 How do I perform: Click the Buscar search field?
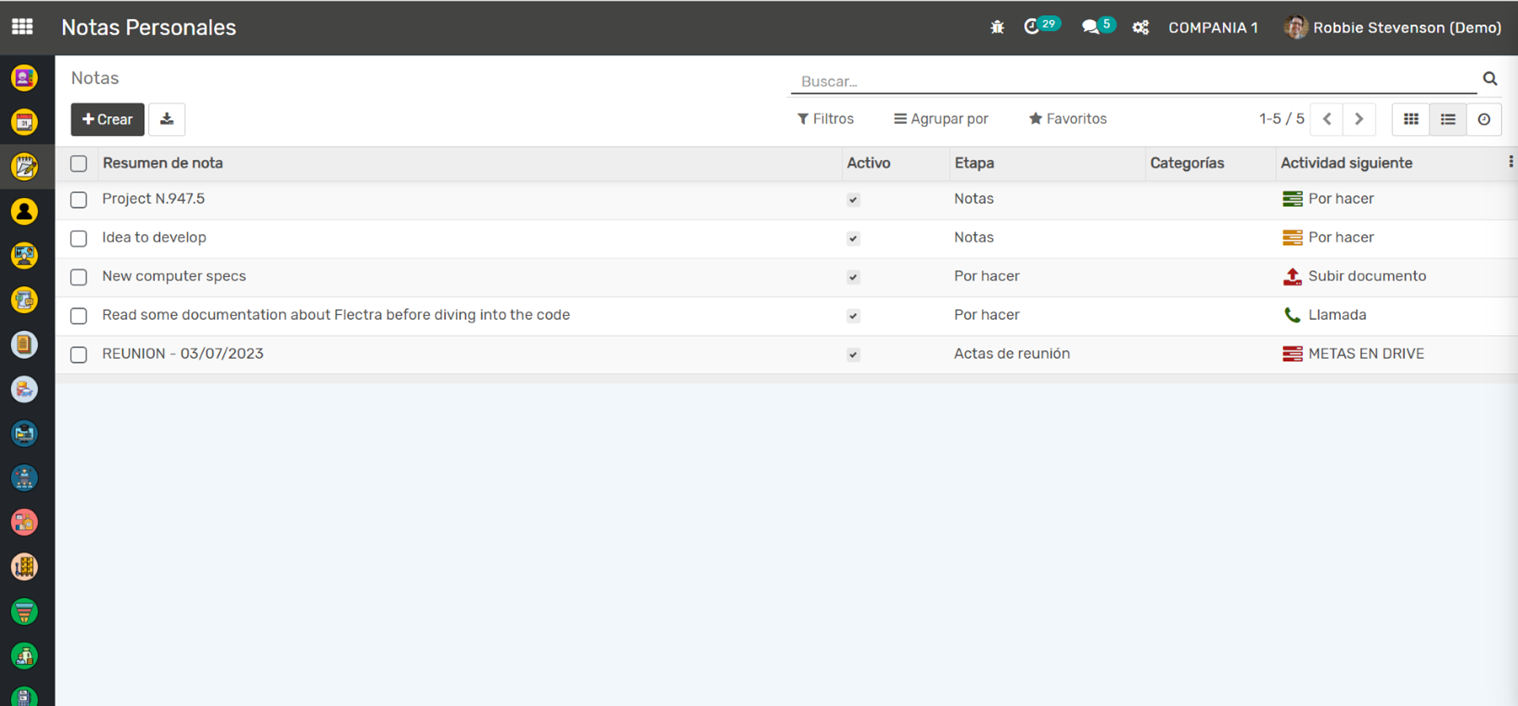pyautogui.click(x=1134, y=81)
